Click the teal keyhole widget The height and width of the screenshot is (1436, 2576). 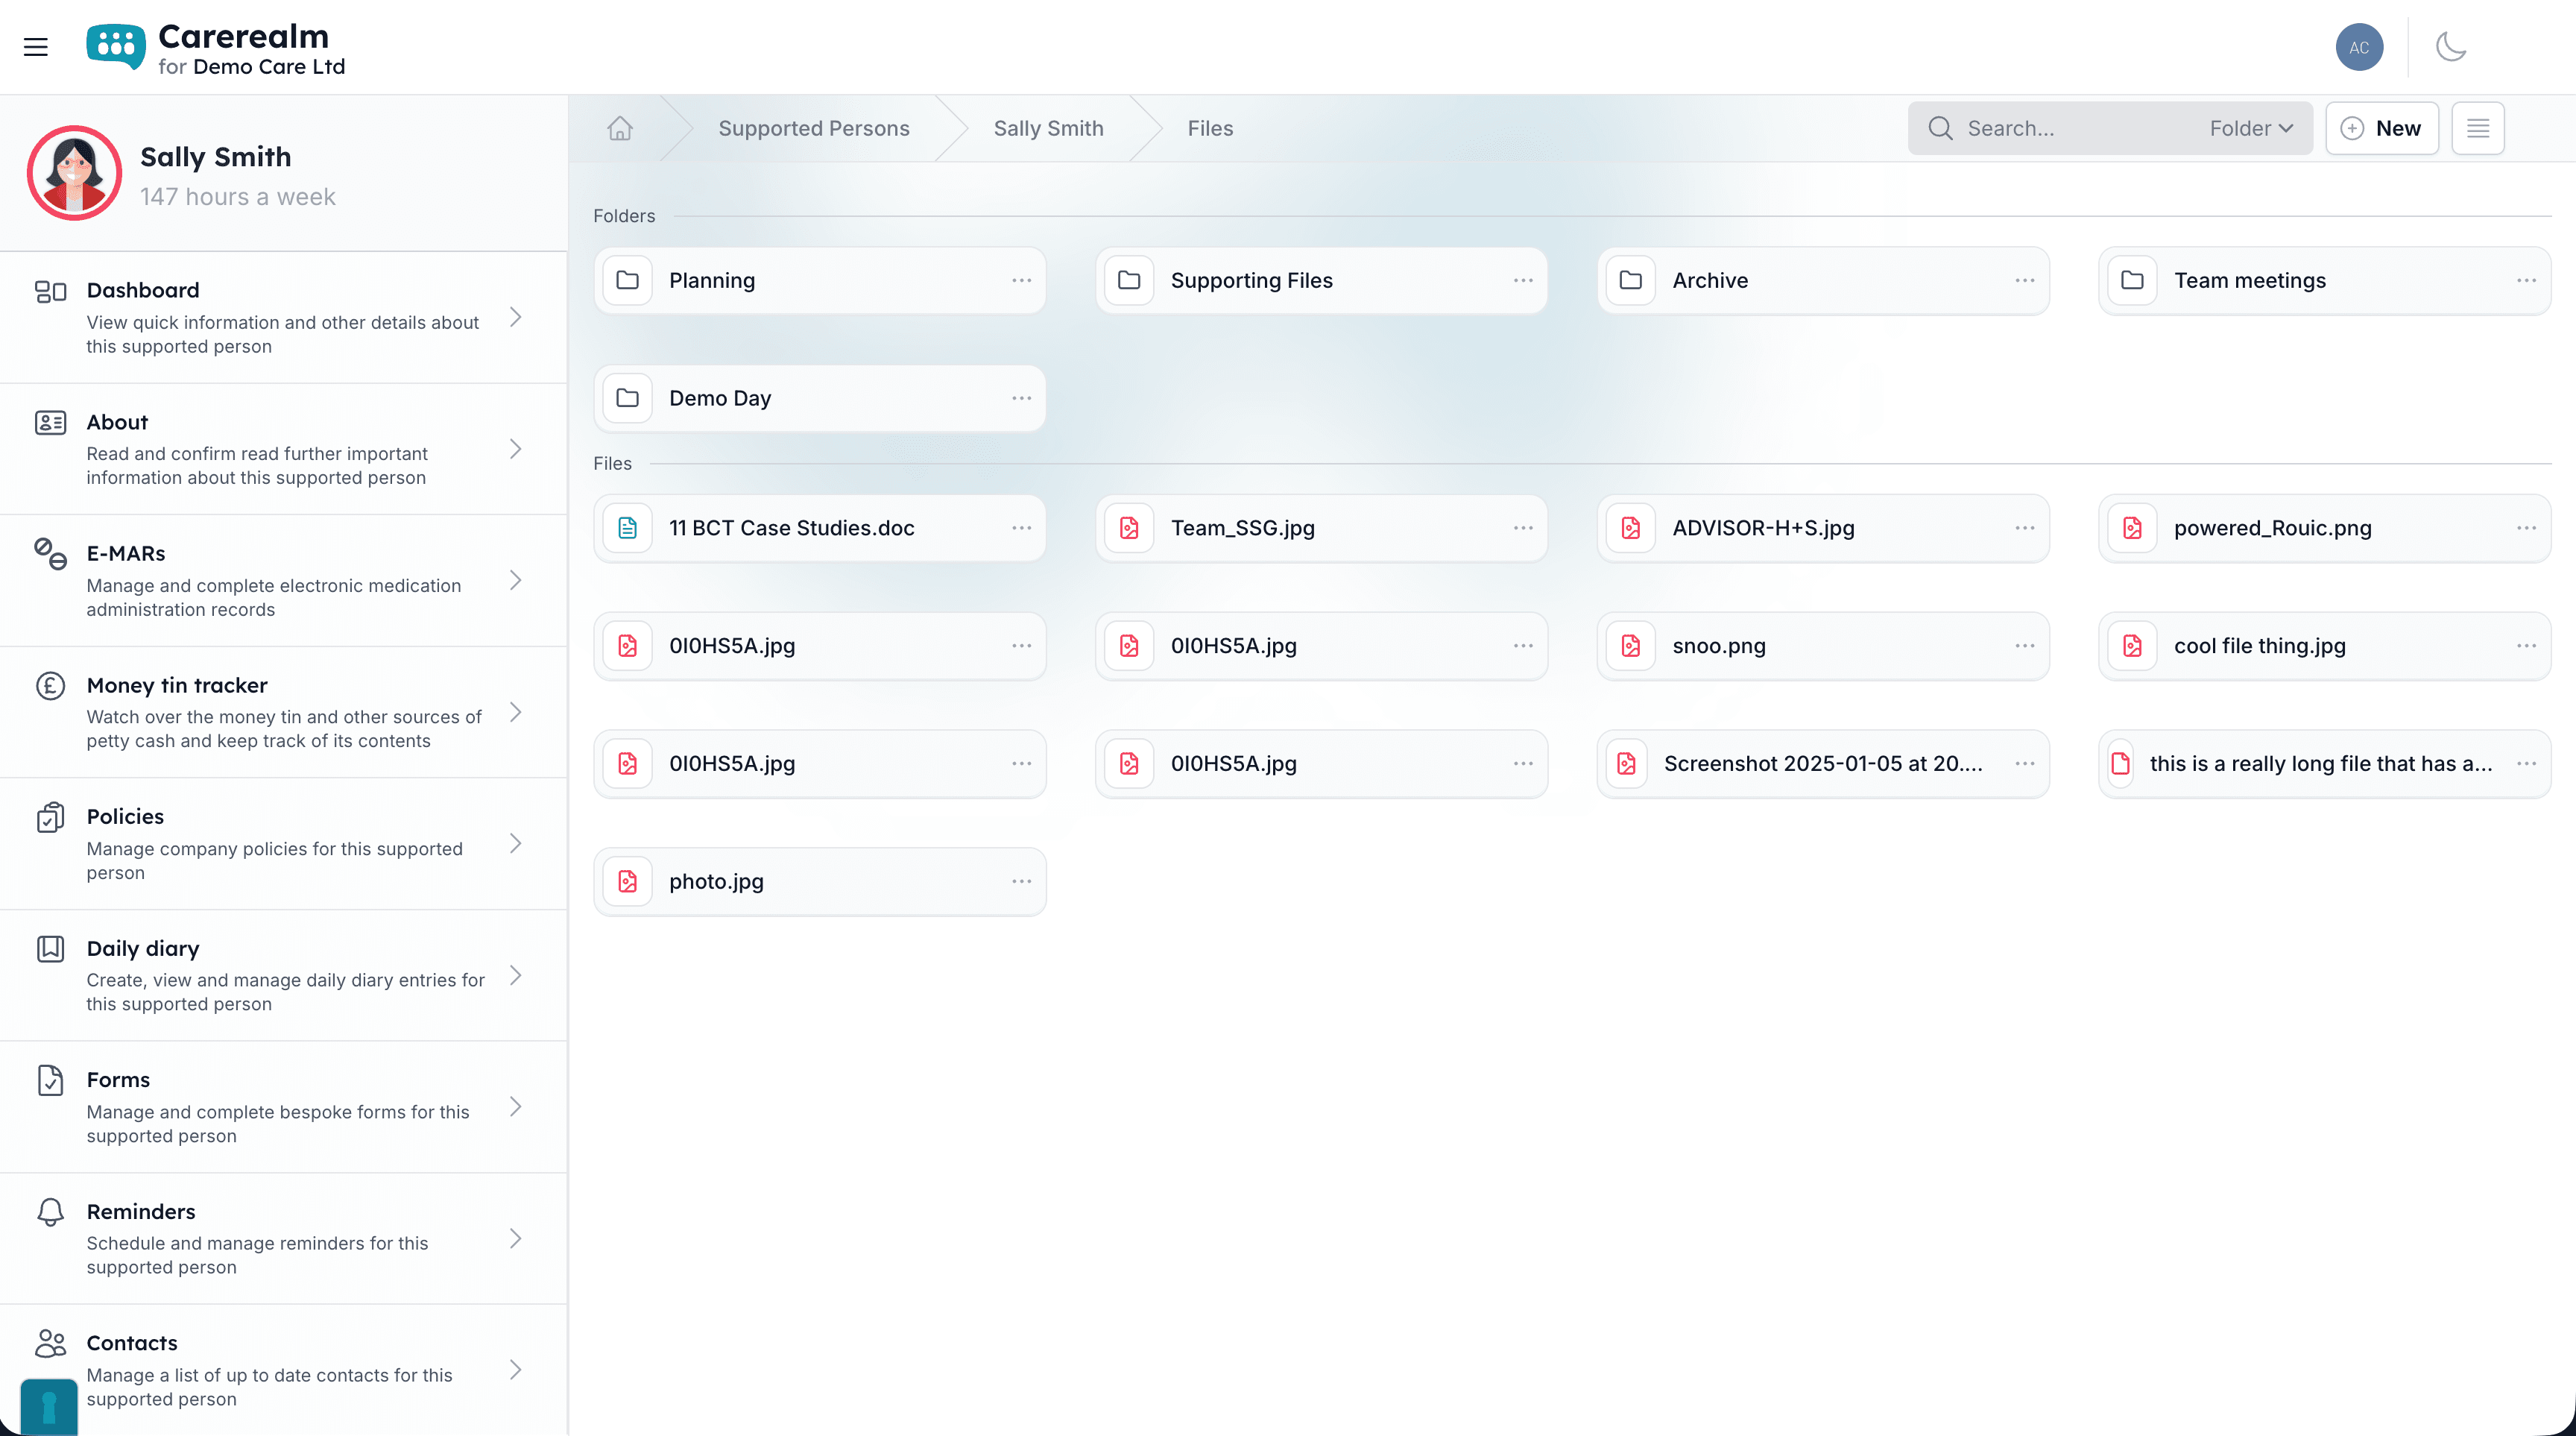[49, 1407]
